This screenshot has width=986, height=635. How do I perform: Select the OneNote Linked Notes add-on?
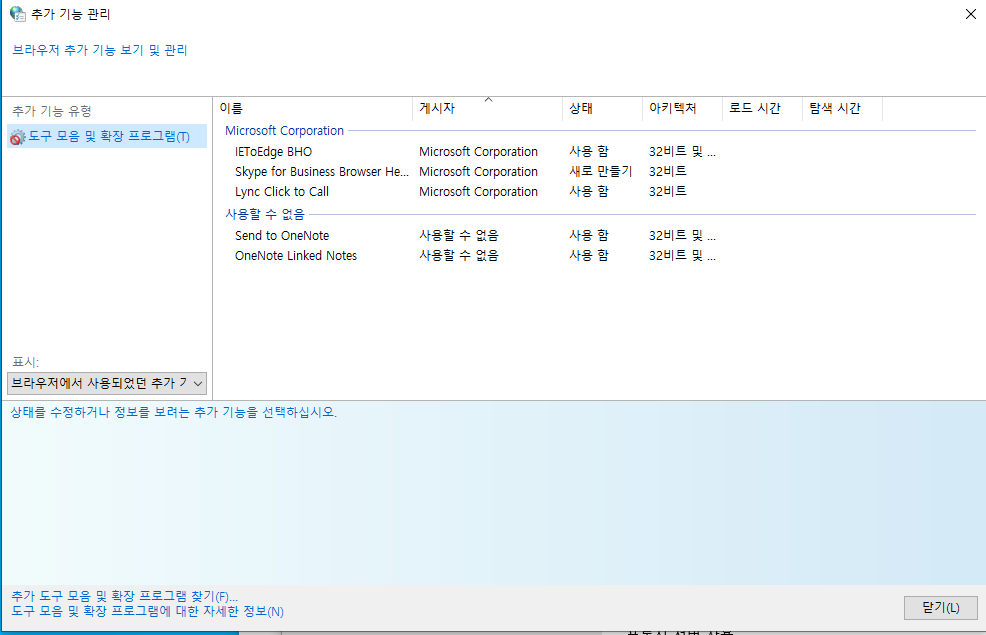(296, 256)
